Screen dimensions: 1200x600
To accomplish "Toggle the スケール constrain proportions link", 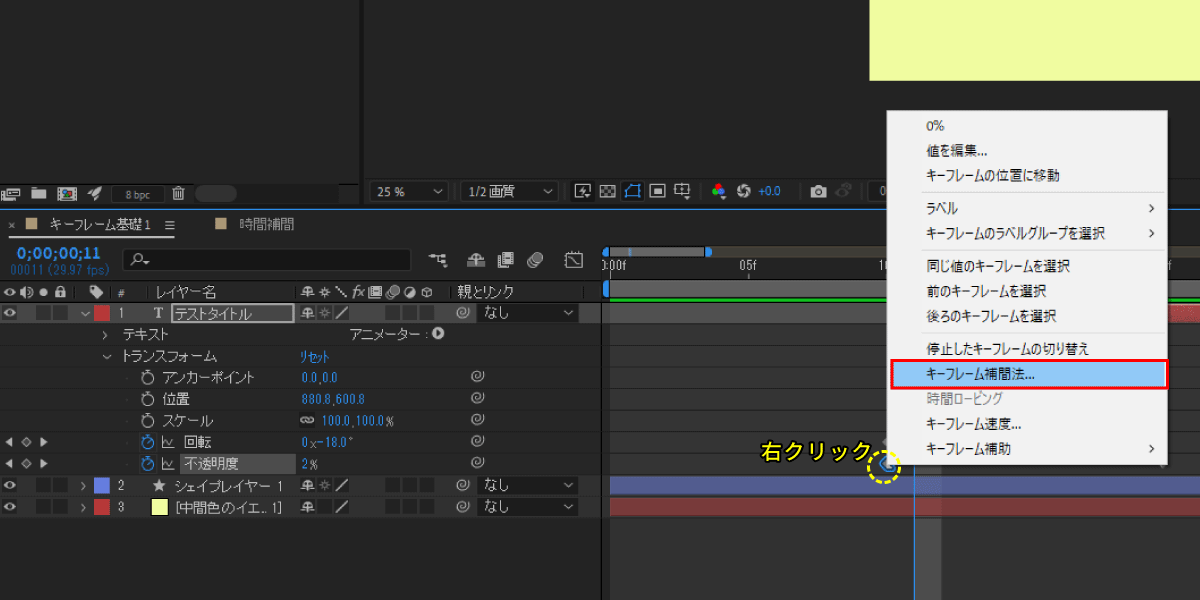I will (x=307, y=420).
